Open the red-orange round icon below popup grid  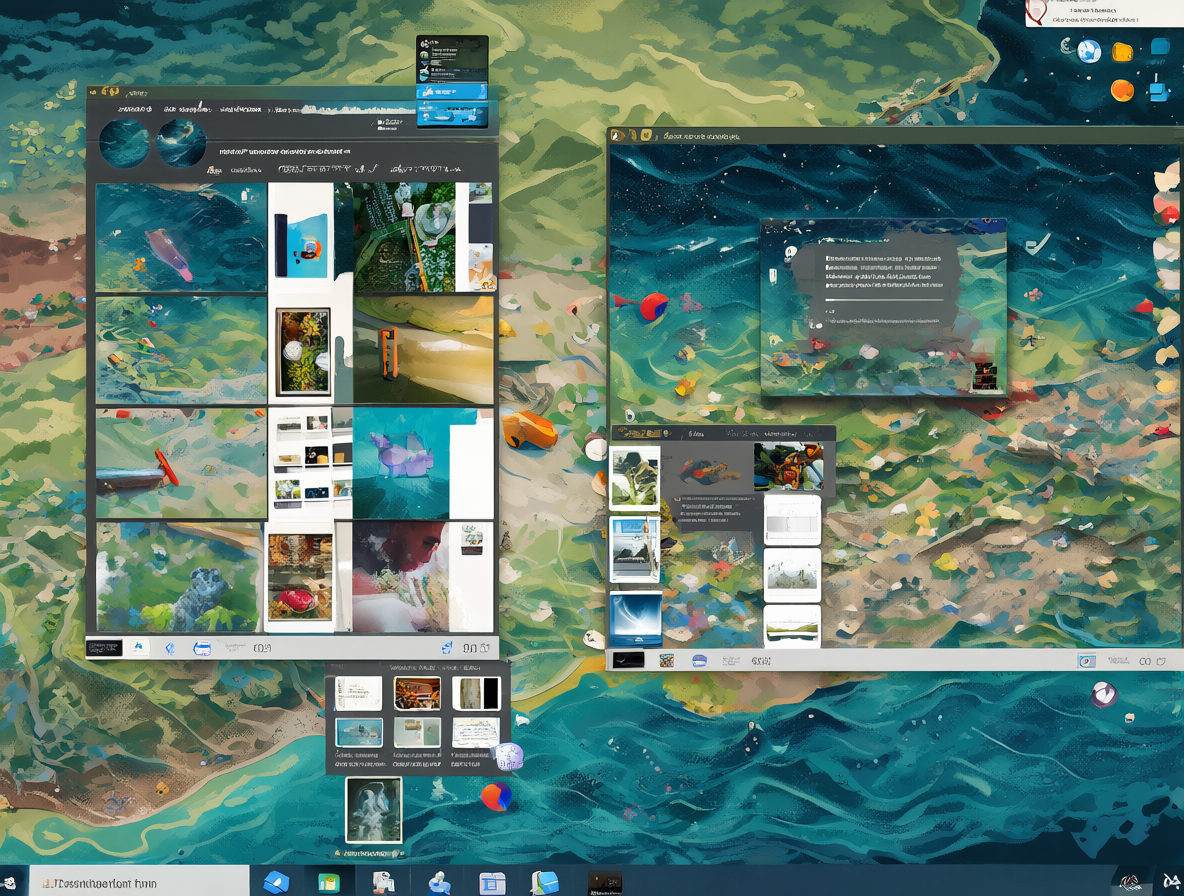496,796
